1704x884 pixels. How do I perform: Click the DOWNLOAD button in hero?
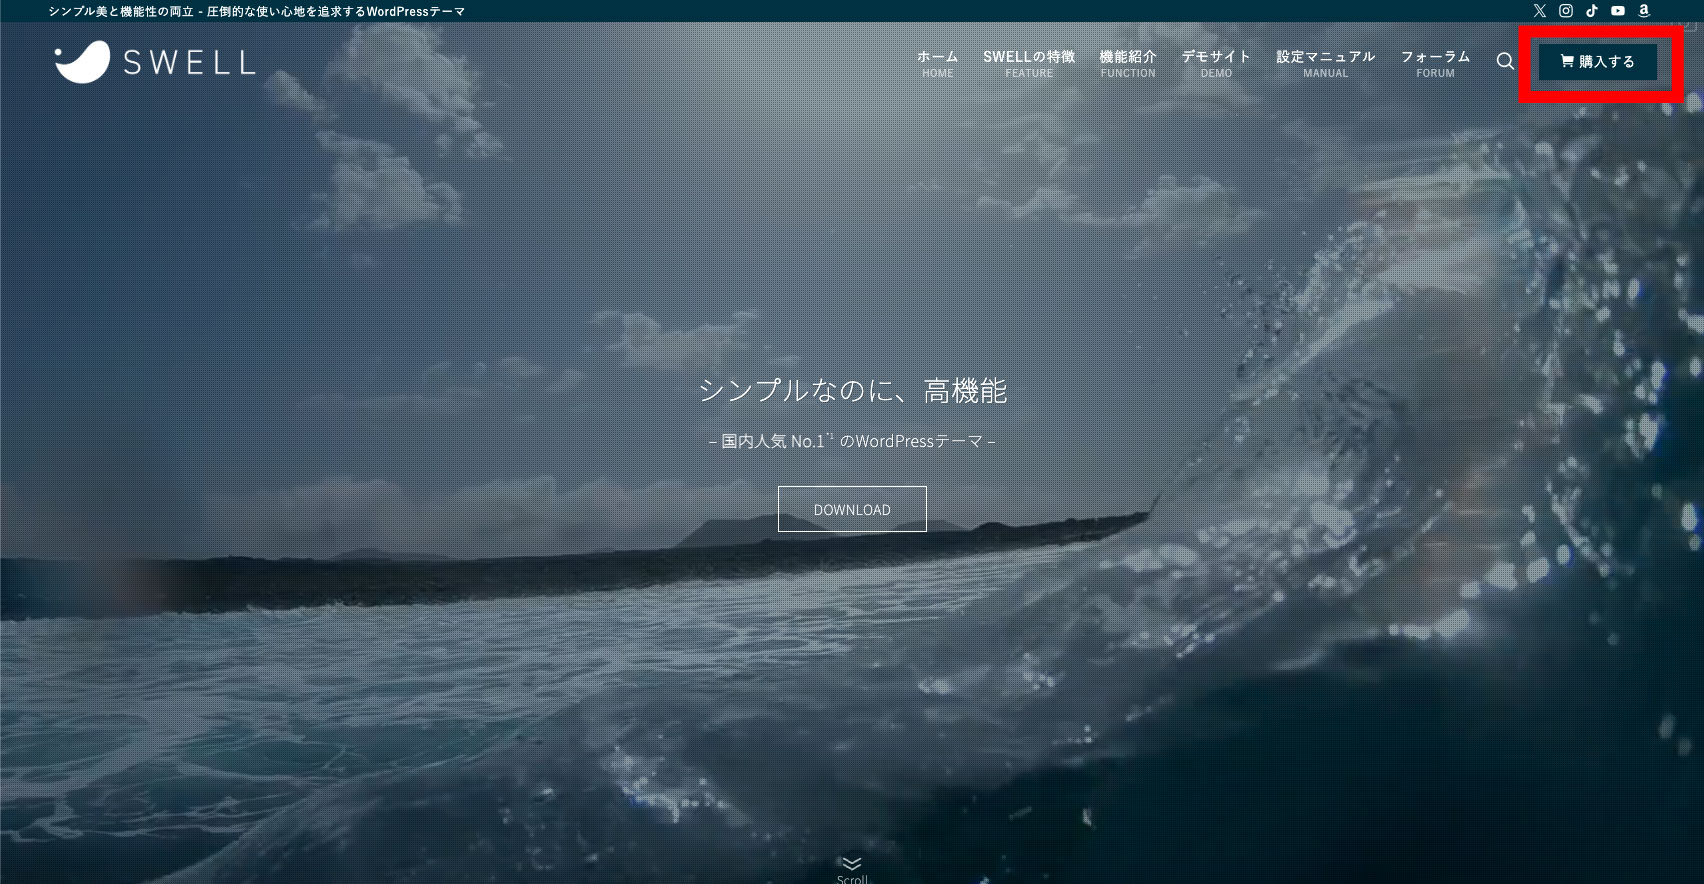point(852,509)
